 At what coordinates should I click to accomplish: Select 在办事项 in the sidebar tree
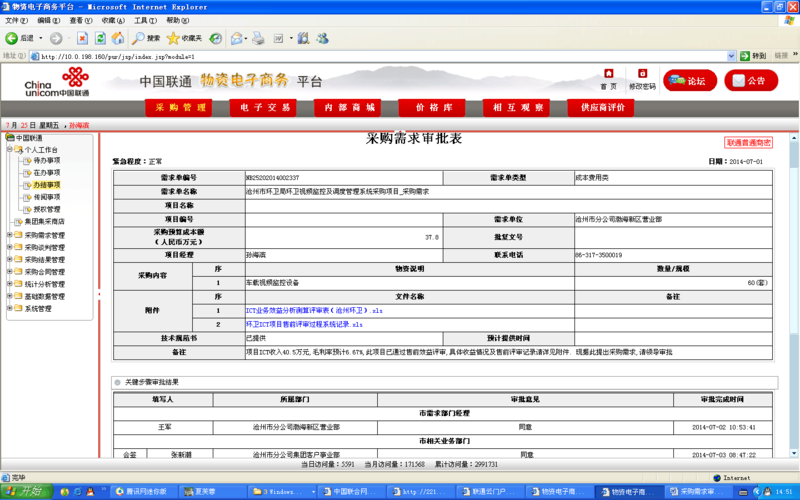click(46, 172)
